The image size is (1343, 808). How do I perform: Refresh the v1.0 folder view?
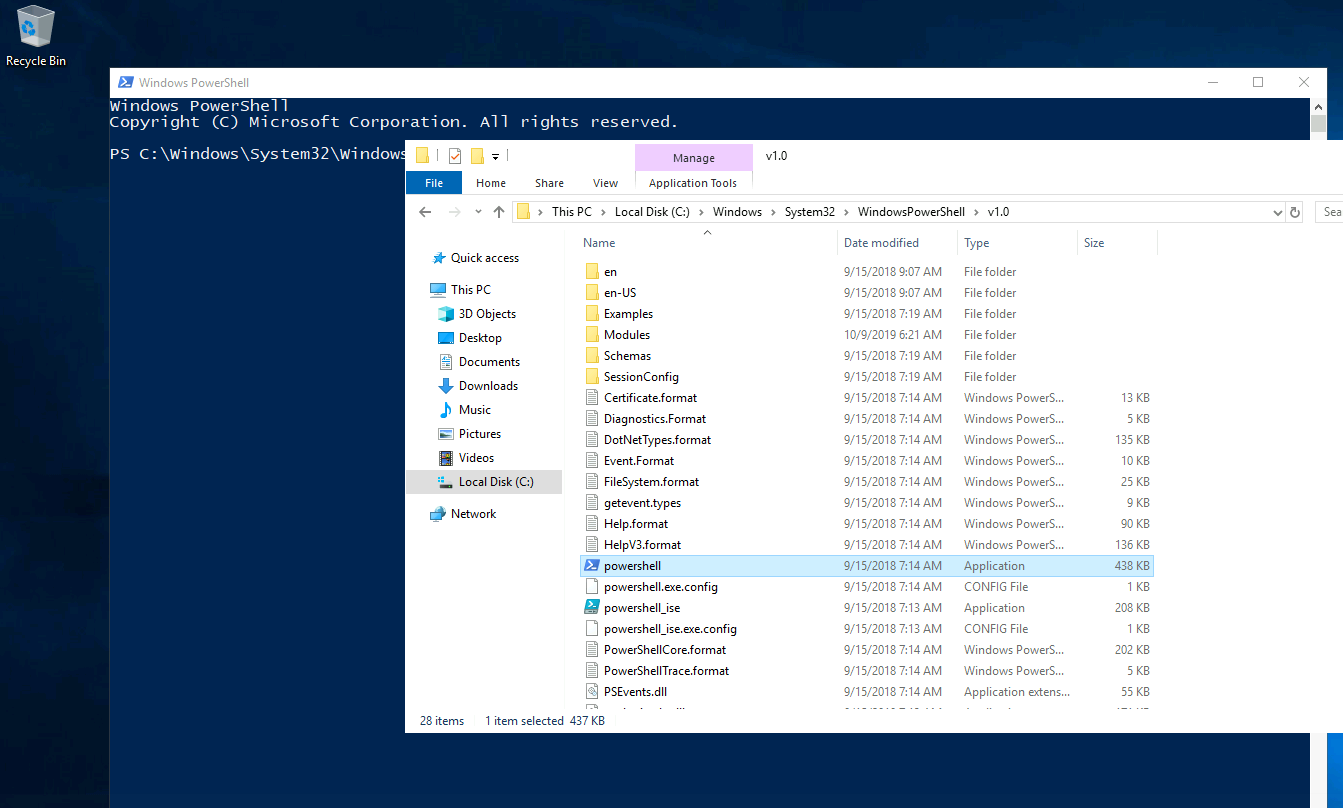coord(1295,212)
